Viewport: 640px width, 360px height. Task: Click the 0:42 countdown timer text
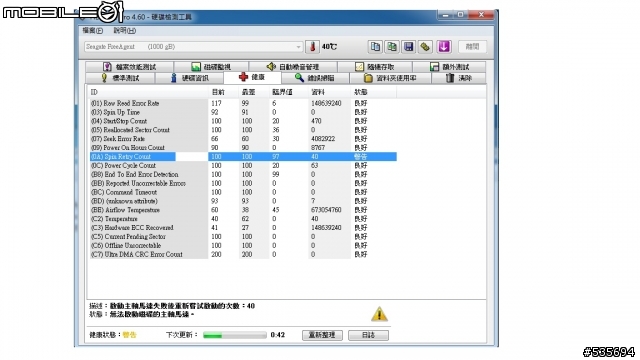(x=278, y=335)
